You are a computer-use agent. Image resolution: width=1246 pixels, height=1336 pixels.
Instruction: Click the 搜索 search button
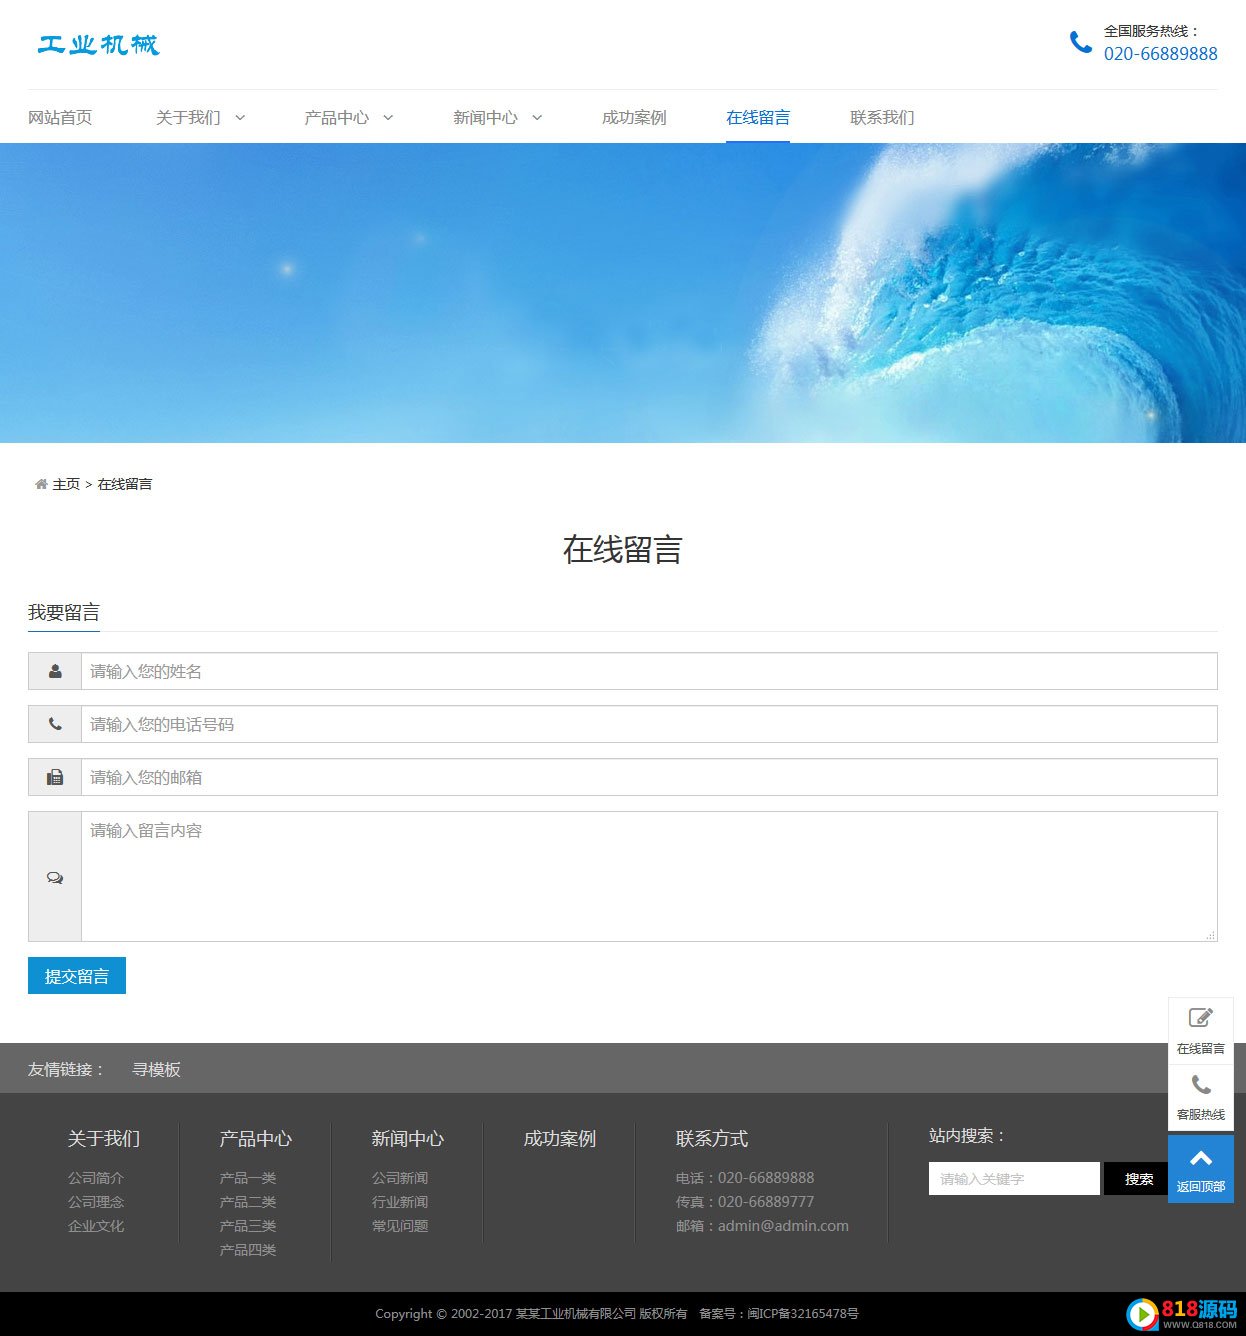coord(1138,1179)
